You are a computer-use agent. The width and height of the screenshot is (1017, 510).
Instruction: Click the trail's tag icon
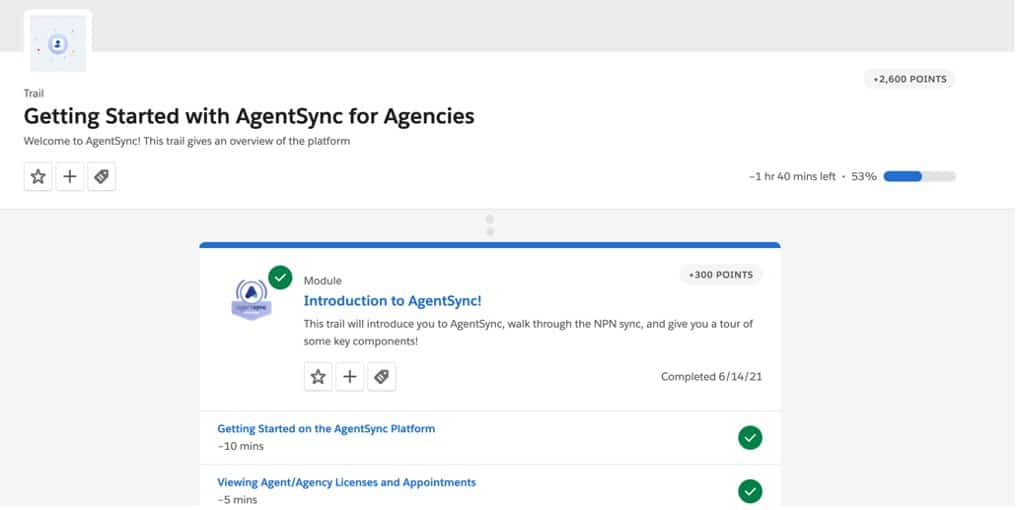(102, 176)
